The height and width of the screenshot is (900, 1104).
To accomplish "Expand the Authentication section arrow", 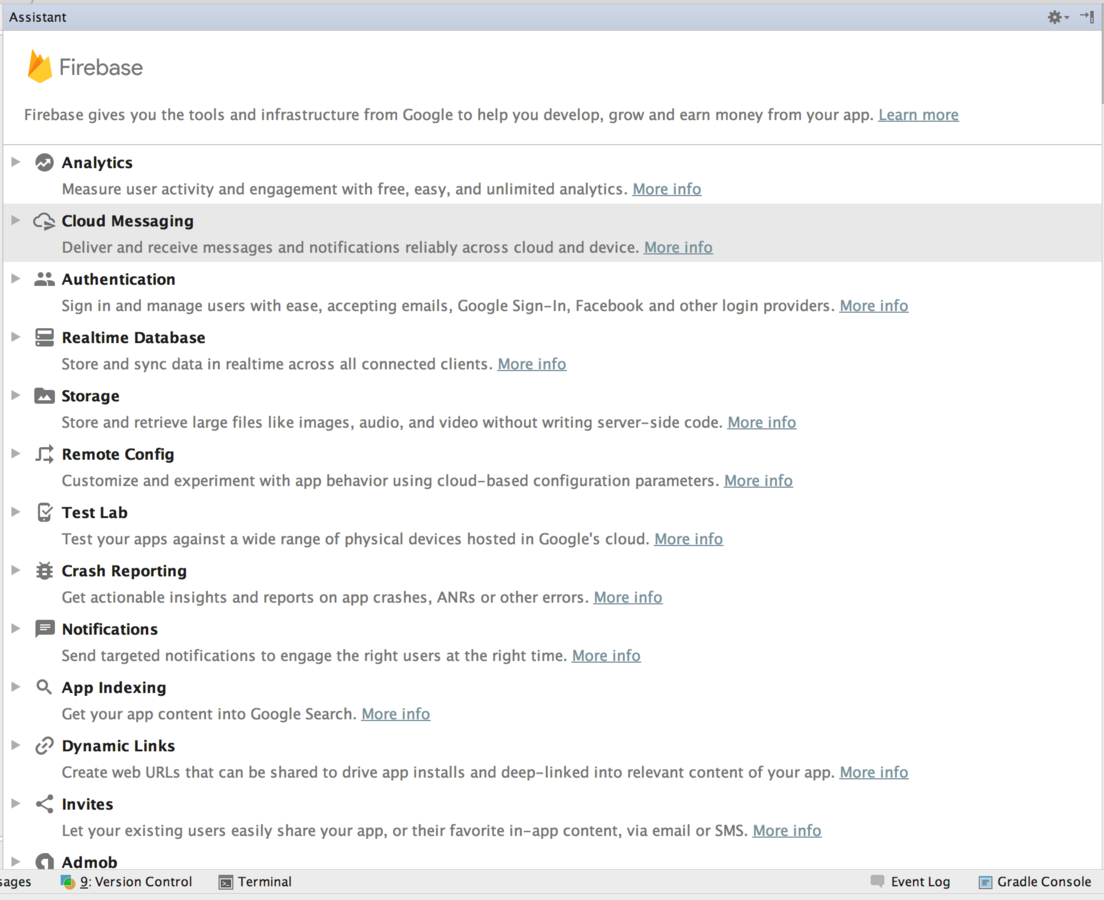I will click(15, 279).
